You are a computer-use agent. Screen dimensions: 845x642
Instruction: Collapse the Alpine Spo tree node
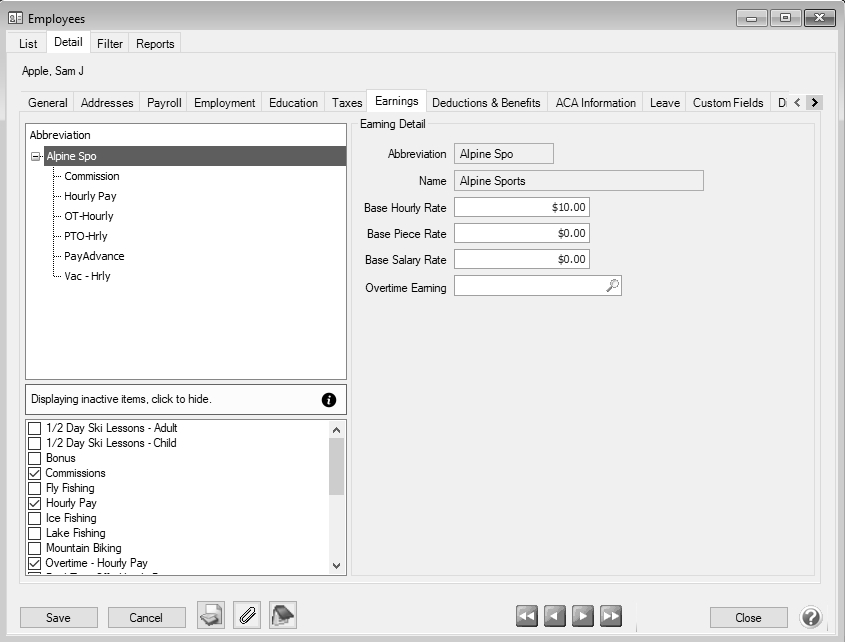pos(36,156)
